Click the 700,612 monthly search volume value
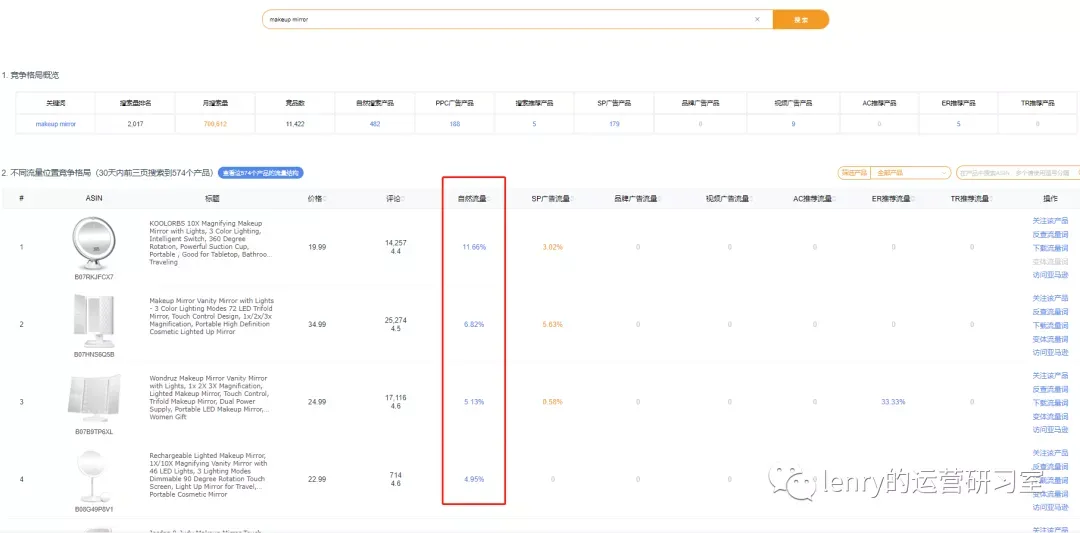This screenshot has width=1080, height=533. [216, 124]
